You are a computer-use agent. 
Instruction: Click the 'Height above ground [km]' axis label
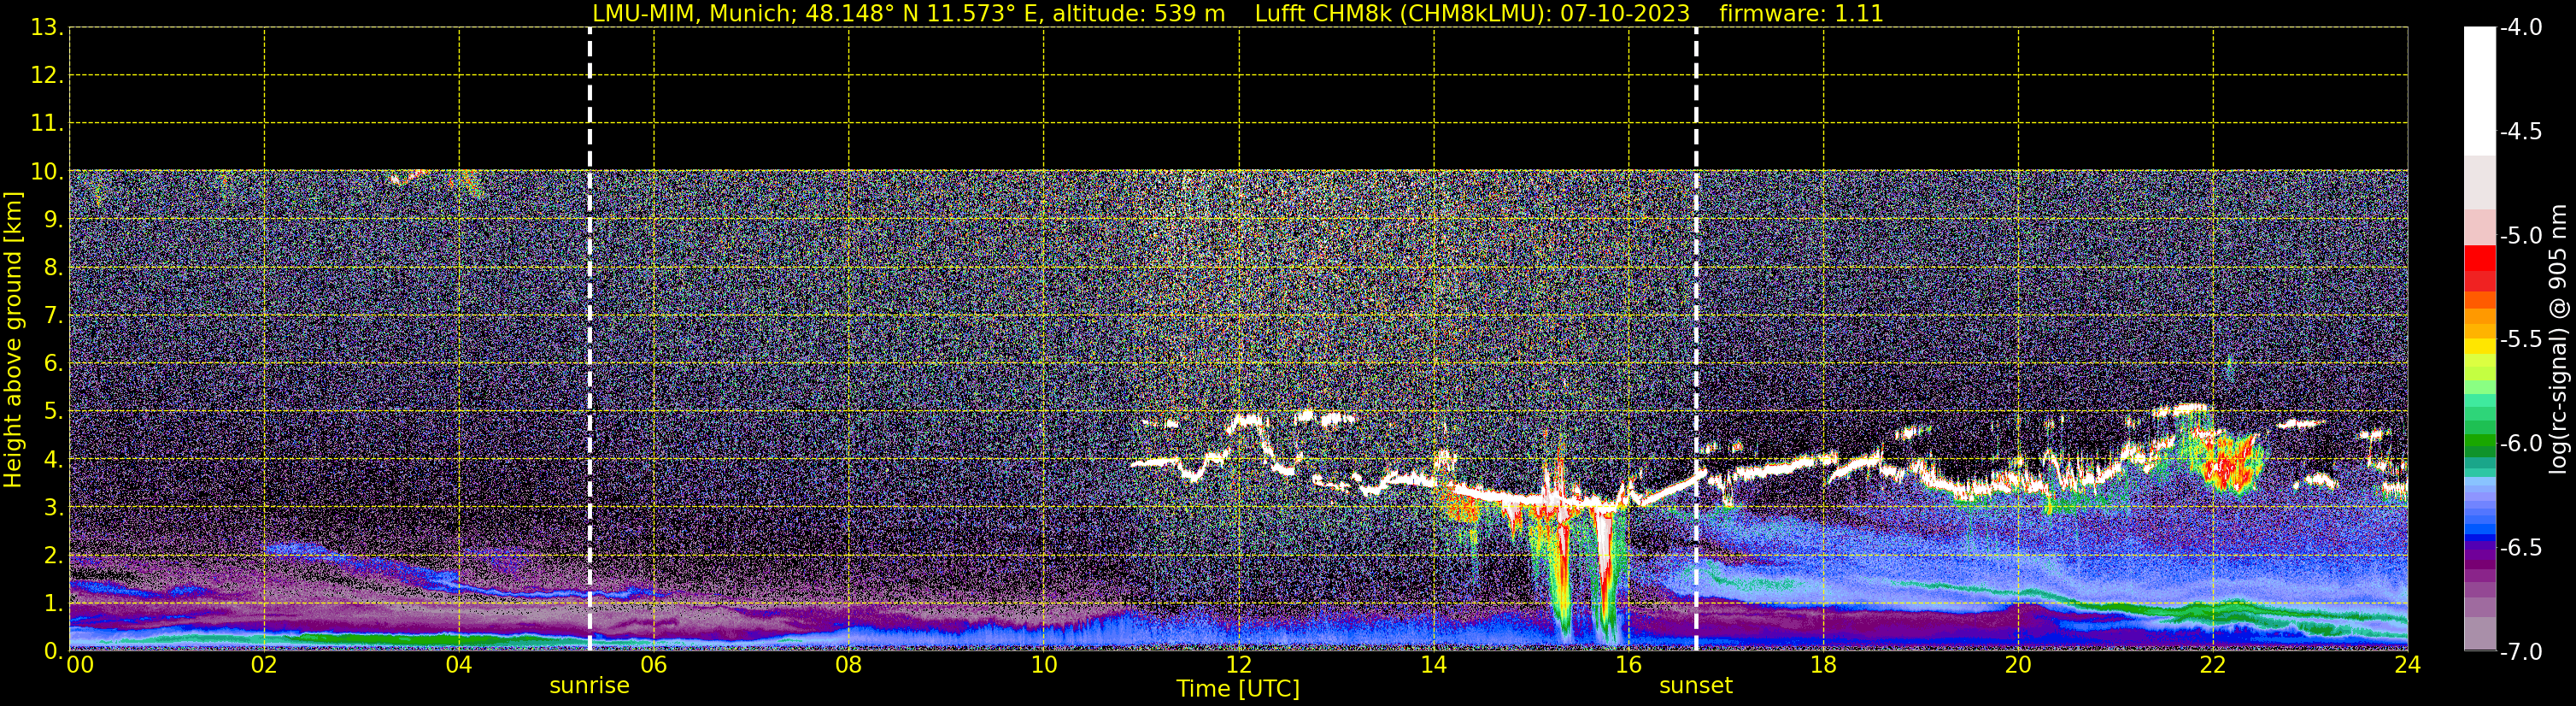(13, 340)
